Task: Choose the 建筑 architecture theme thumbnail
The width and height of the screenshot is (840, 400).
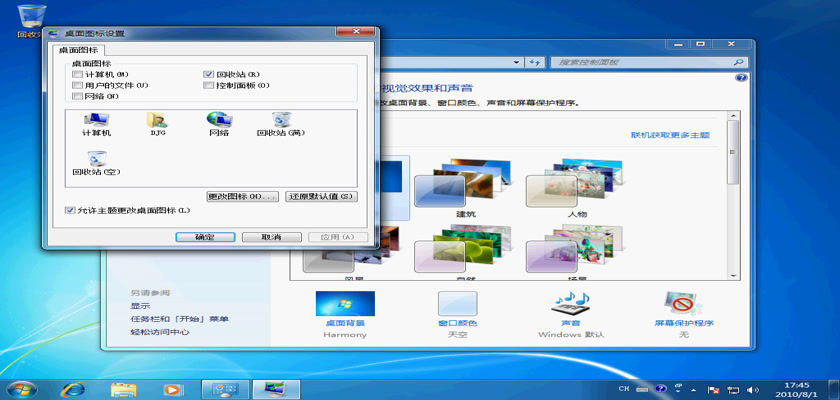Action: pyautogui.click(x=466, y=185)
